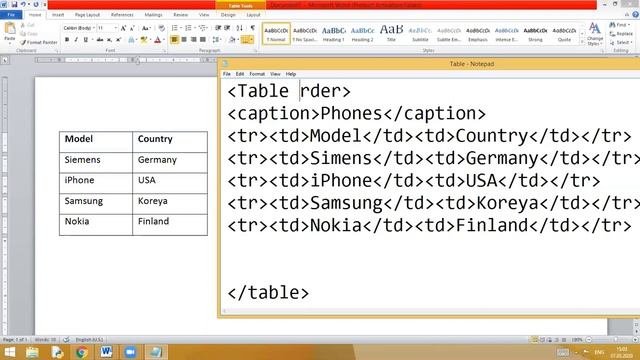Apply the Heading 1 style

(334, 33)
